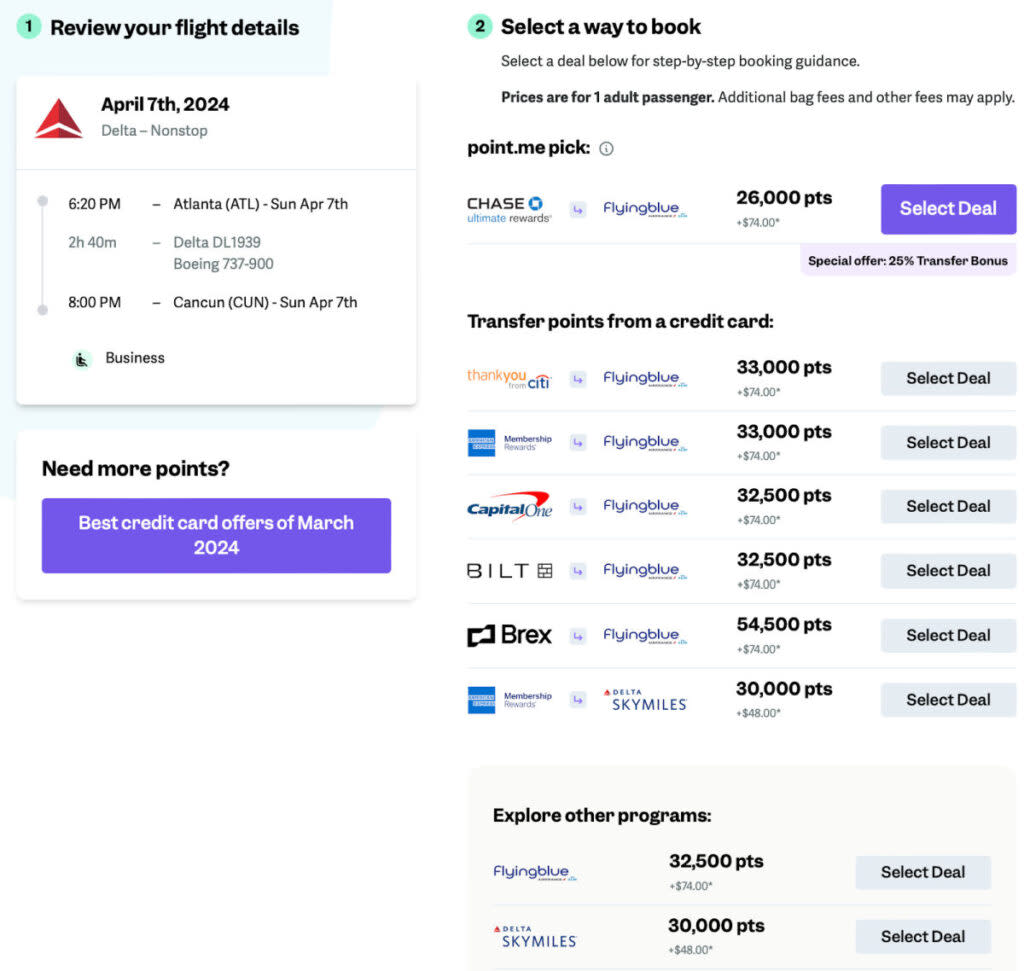Click the Special offer 25% Transfer Bonus badge

coord(908,260)
